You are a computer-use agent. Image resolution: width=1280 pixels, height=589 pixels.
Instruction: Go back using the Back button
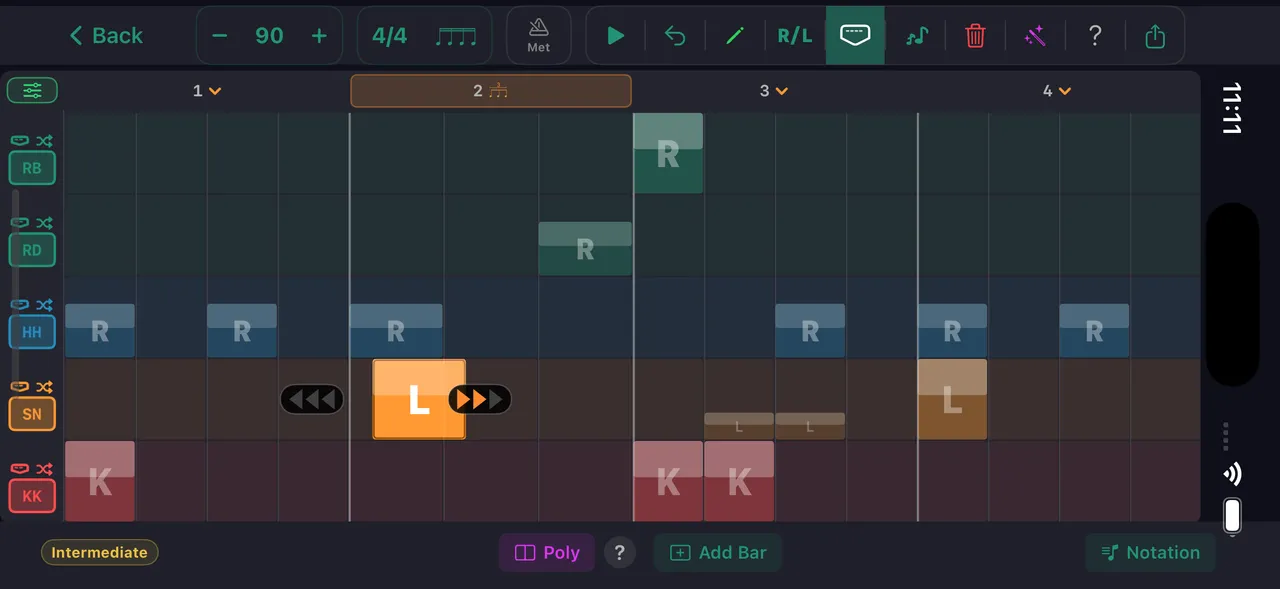point(106,36)
